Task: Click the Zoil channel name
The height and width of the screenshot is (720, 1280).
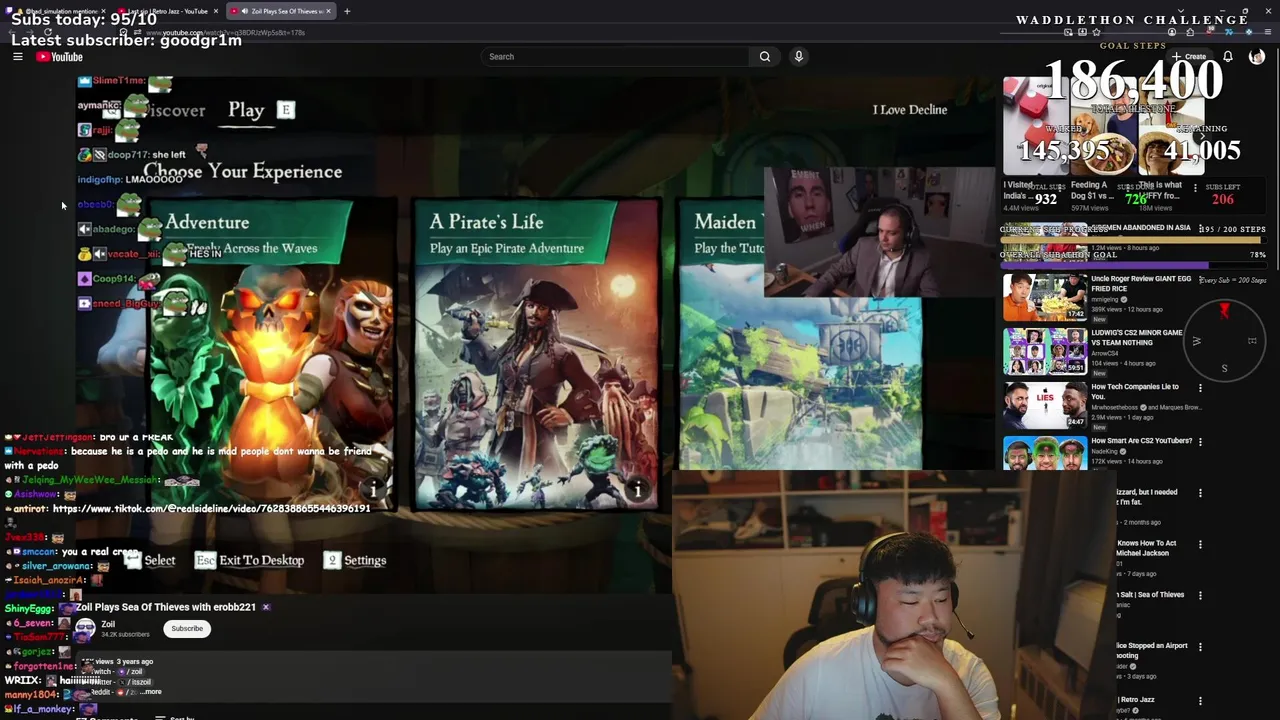Action: [x=108, y=624]
